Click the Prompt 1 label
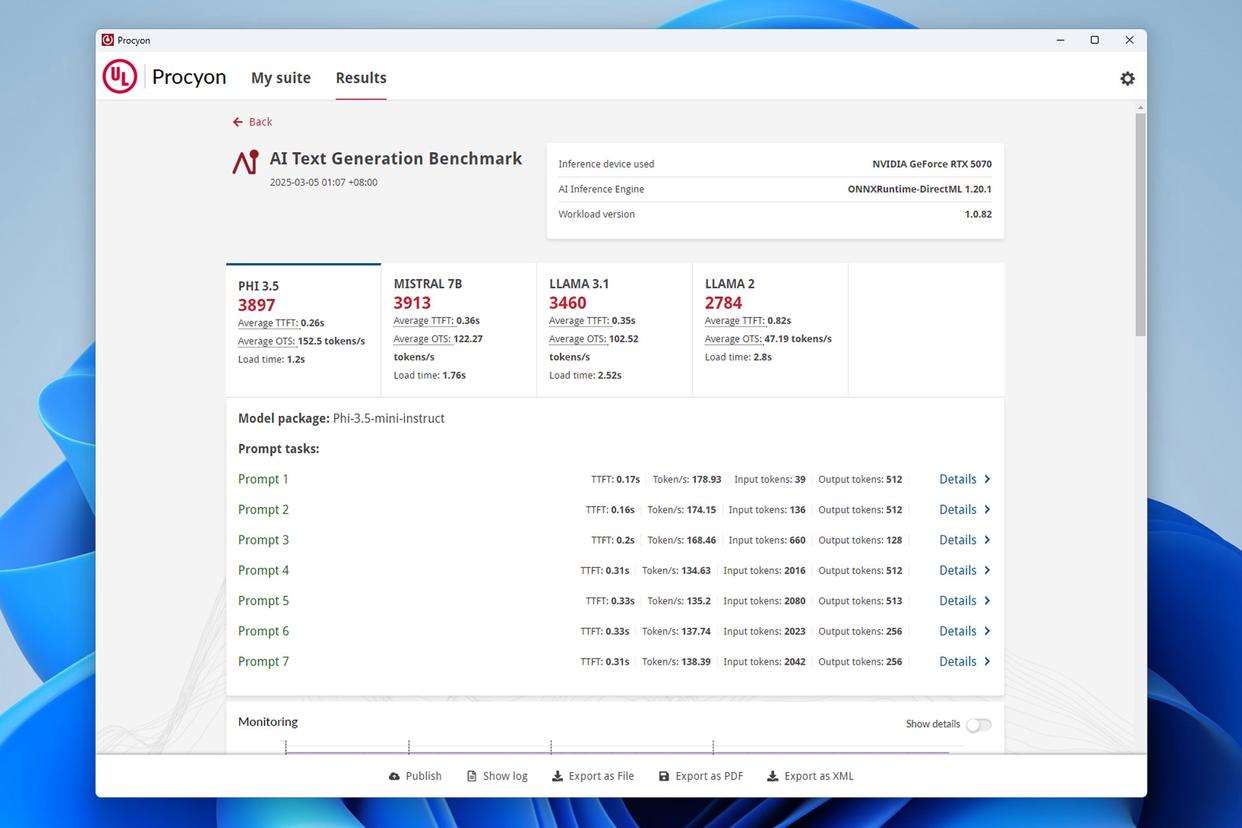Screen dimensions: 1242x828 point(263,479)
